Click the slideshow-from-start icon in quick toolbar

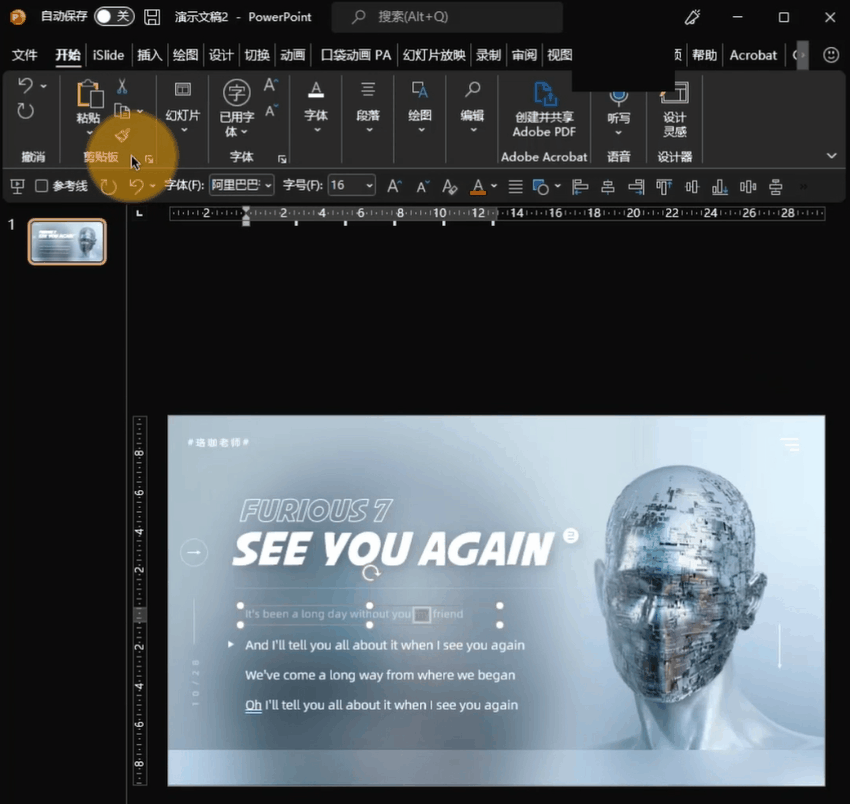[17, 186]
